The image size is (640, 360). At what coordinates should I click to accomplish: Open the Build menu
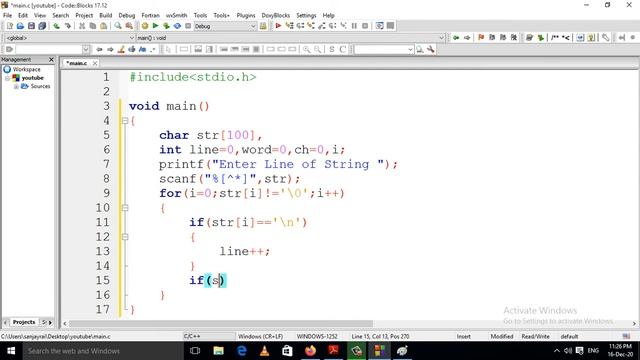point(106,15)
